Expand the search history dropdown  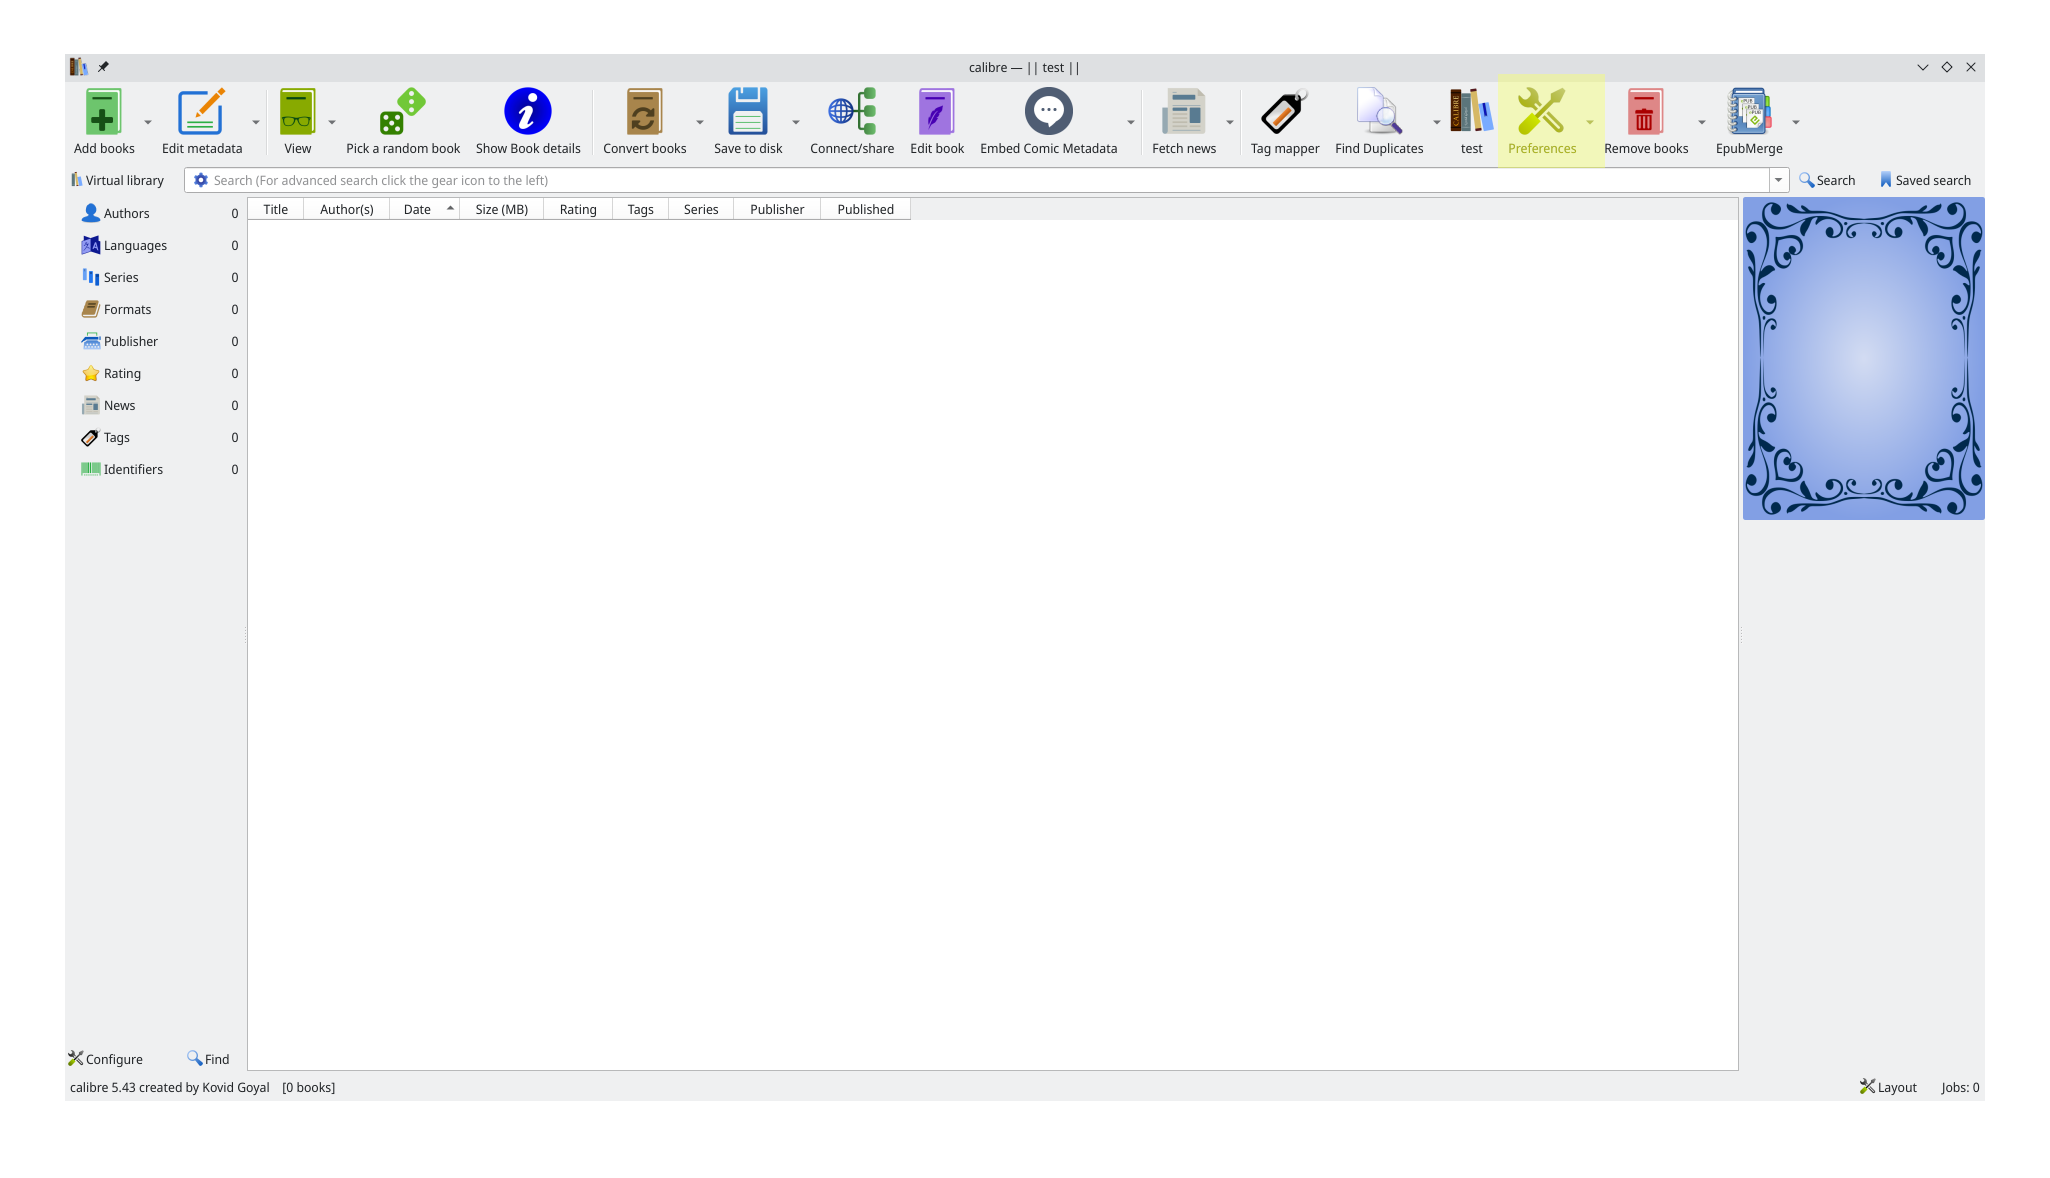[1778, 181]
